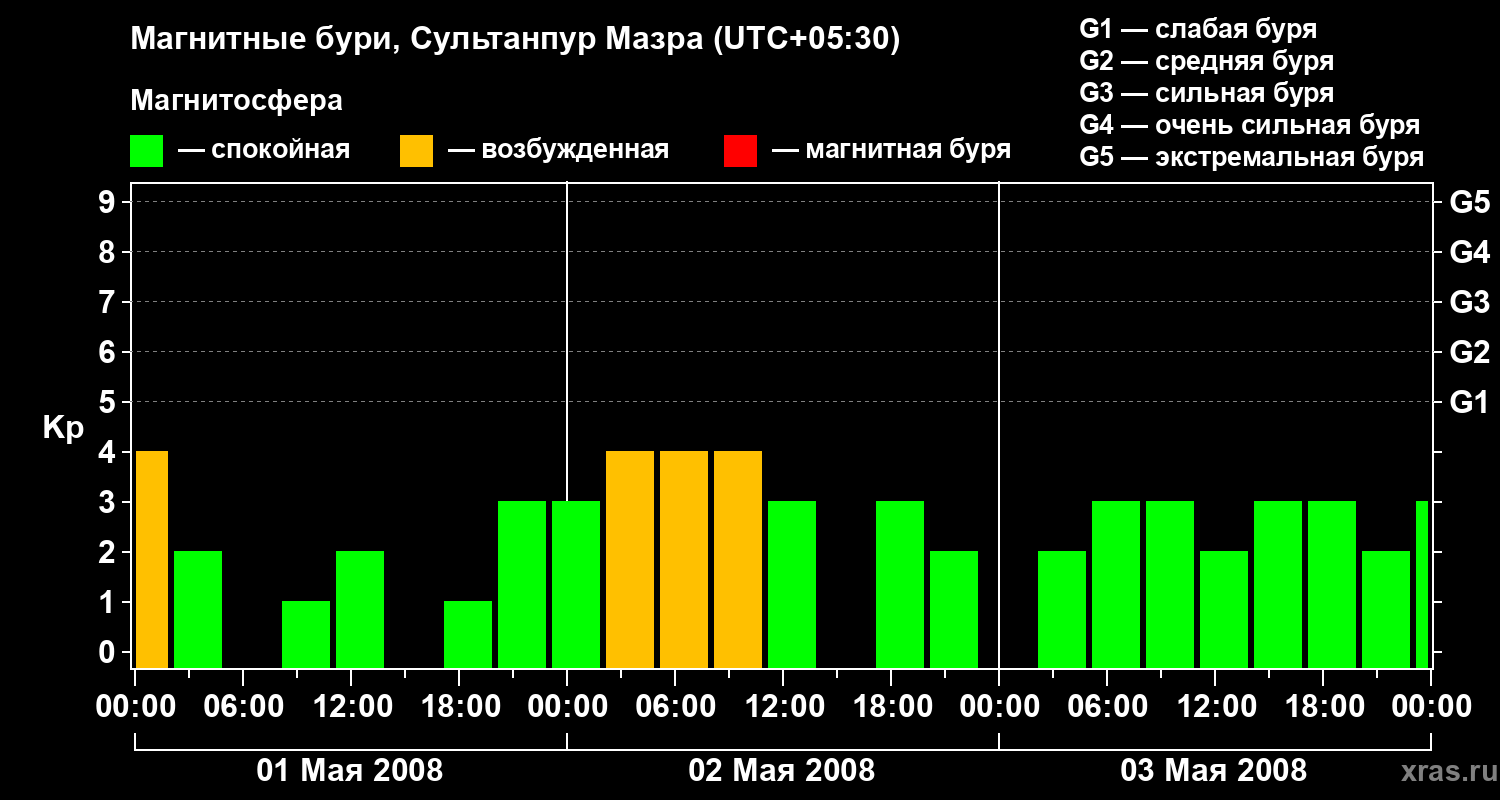Click the 00:00 label starting 02 Мая
The height and width of the screenshot is (800, 1500).
click(567, 706)
